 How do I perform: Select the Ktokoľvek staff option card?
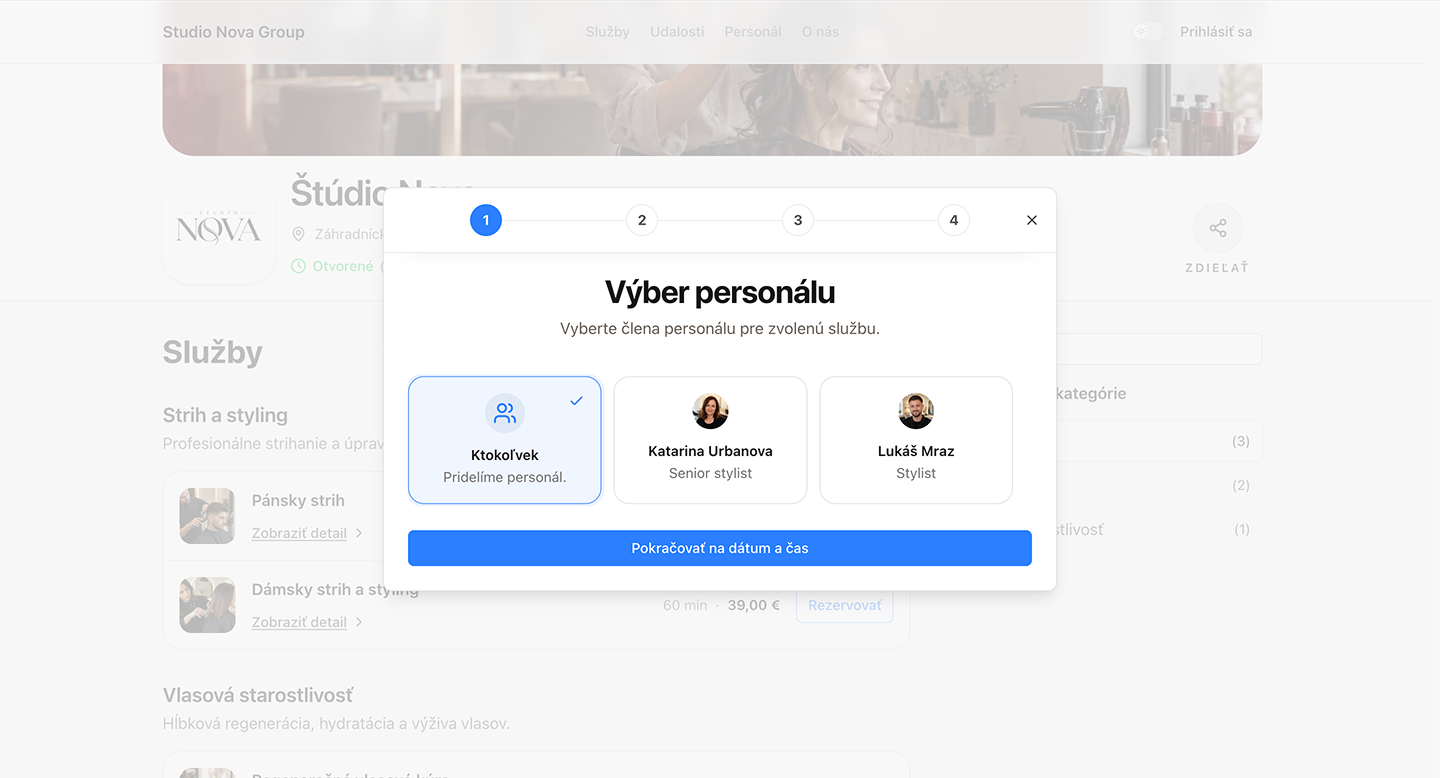coord(505,440)
